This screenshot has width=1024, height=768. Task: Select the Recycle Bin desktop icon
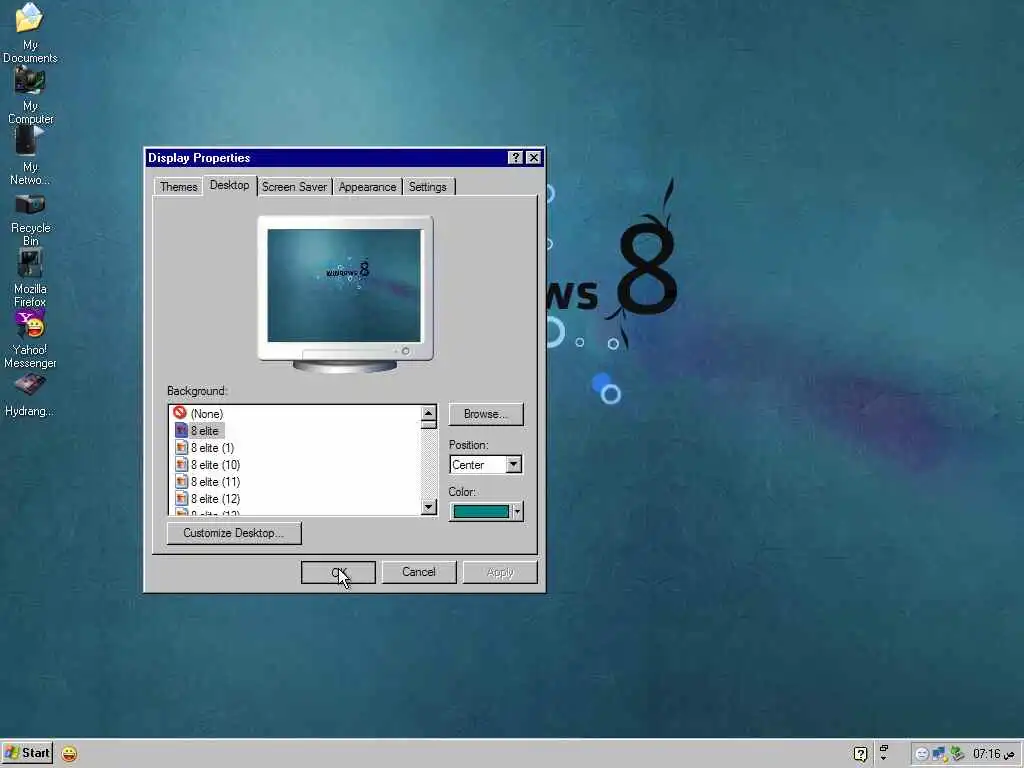29,220
